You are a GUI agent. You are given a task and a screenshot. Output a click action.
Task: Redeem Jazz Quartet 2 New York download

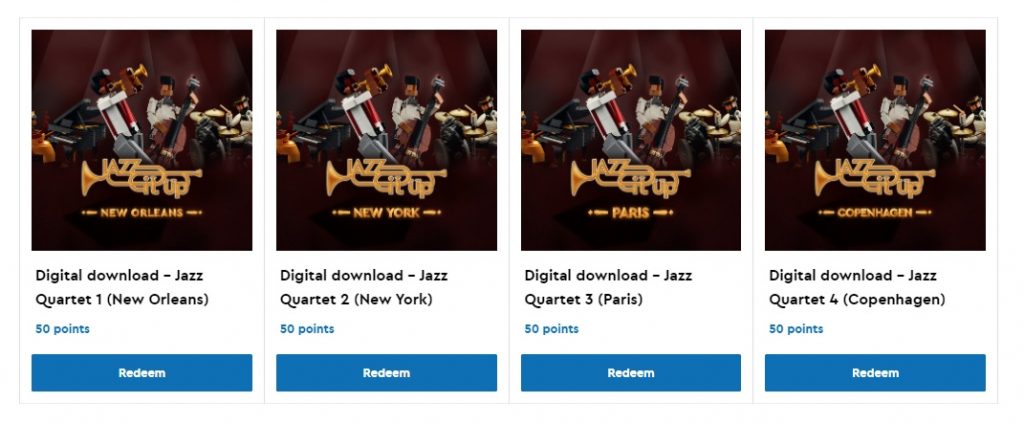click(386, 373)
